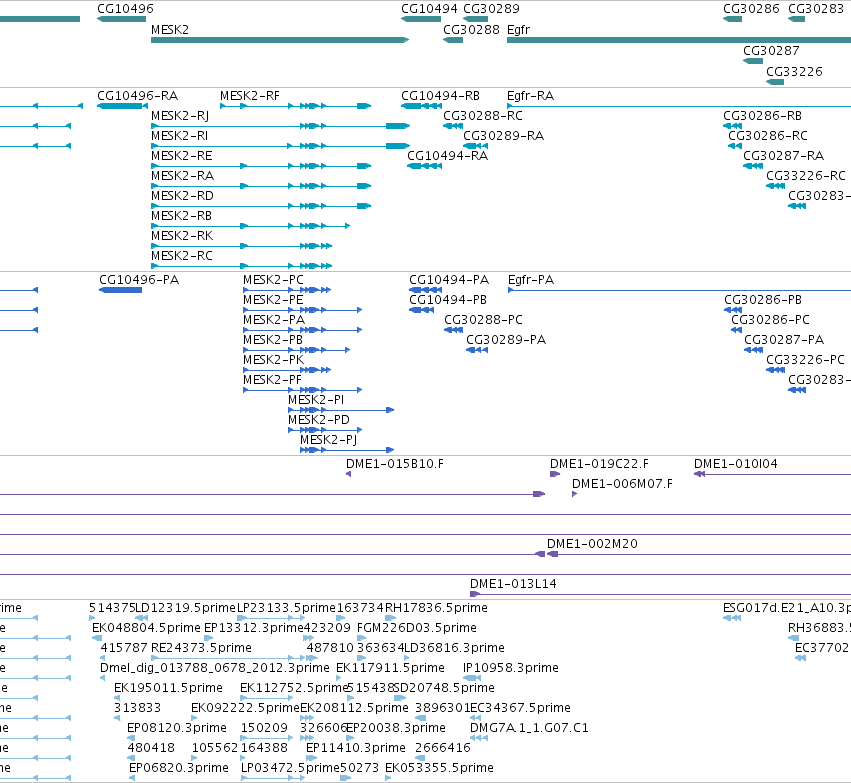Select protein CG33226-PC
The image size is (851, 783).
pyautogui.click(x=805, y=360)
